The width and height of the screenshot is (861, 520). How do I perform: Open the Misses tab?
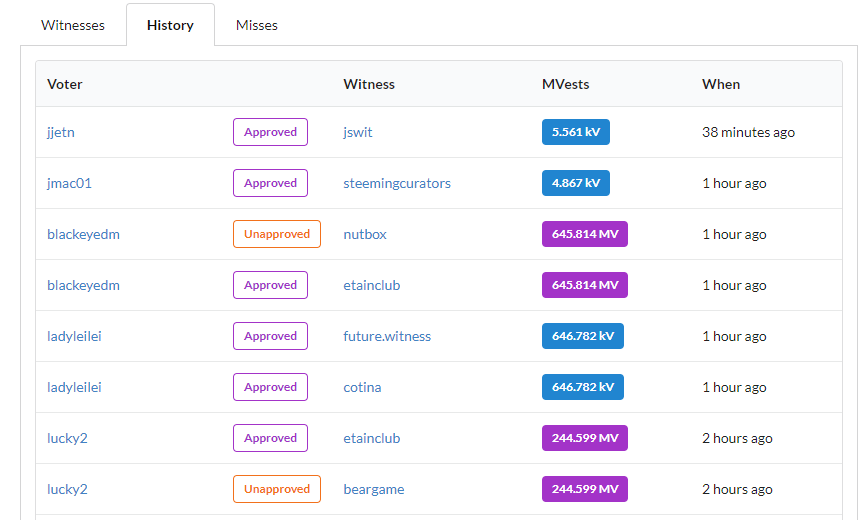tap(256, 25)
